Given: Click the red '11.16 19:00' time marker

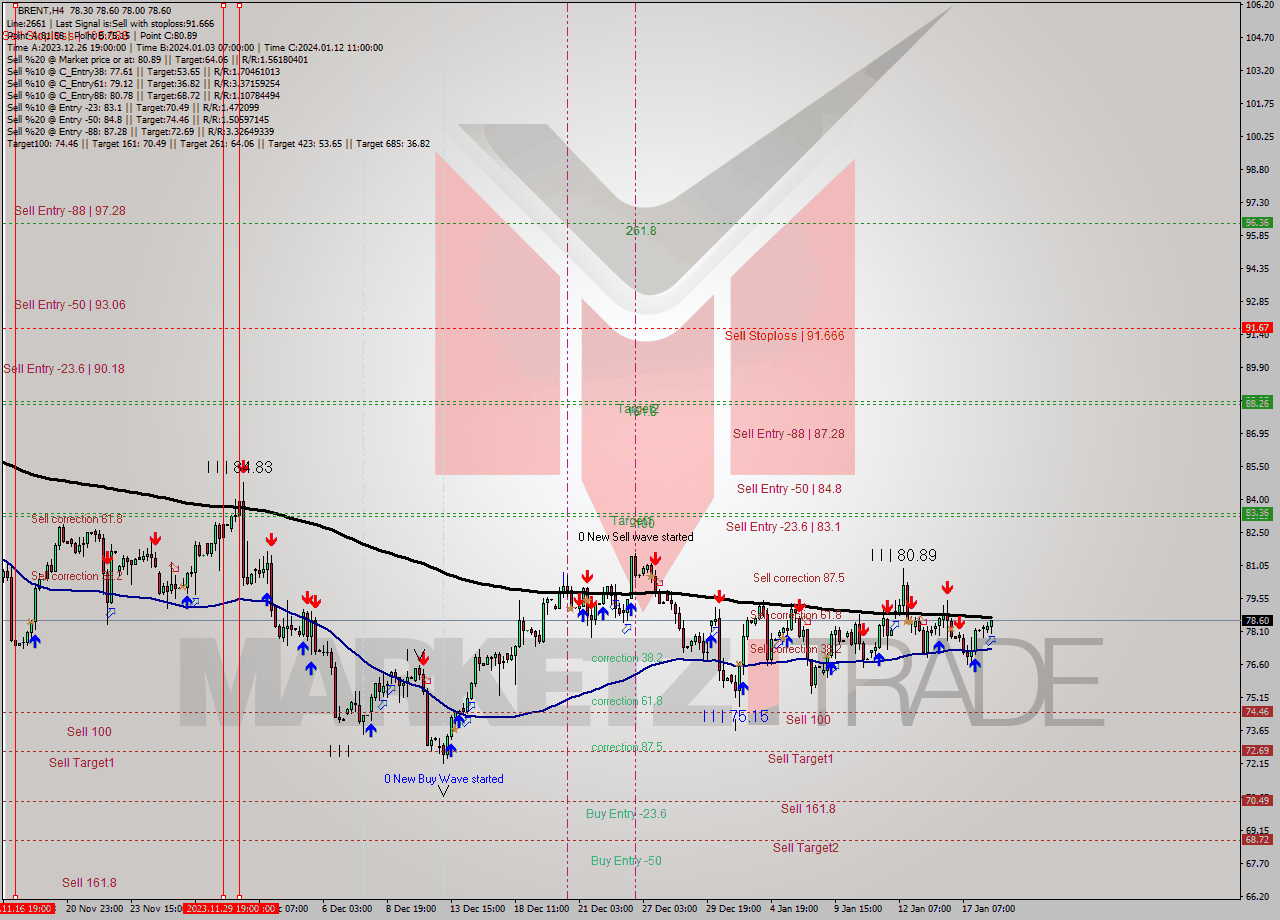Looking at the screenshot, I should (26, 909).
